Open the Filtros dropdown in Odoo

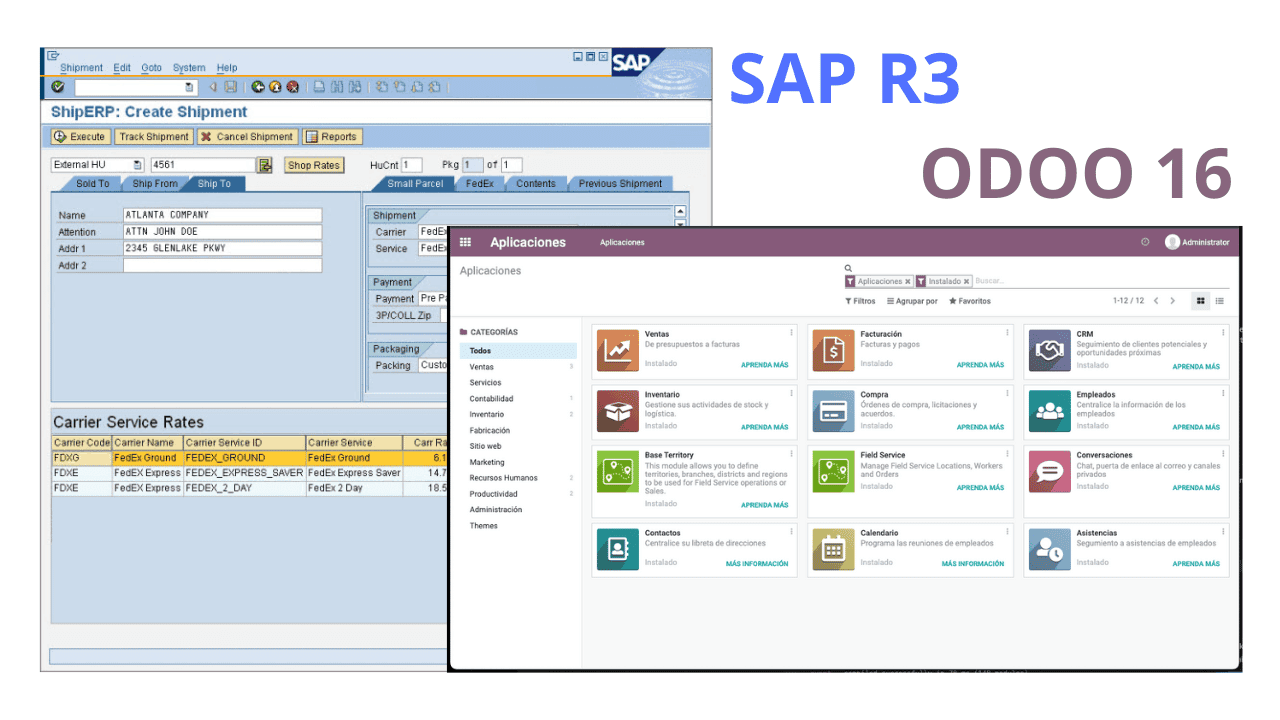860,301
